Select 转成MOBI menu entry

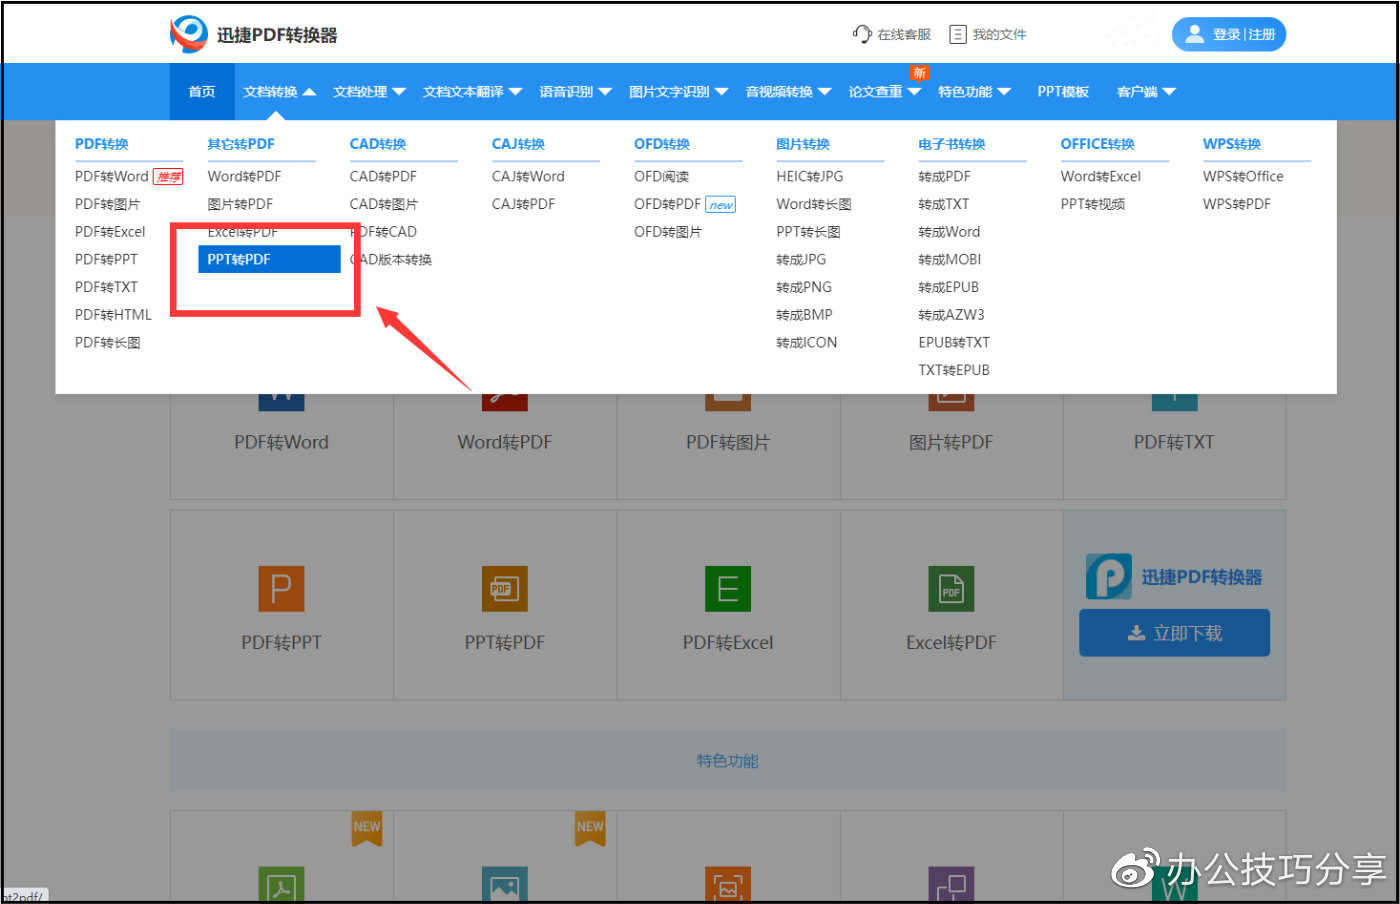pyautogui.click(x=950, y=259)
